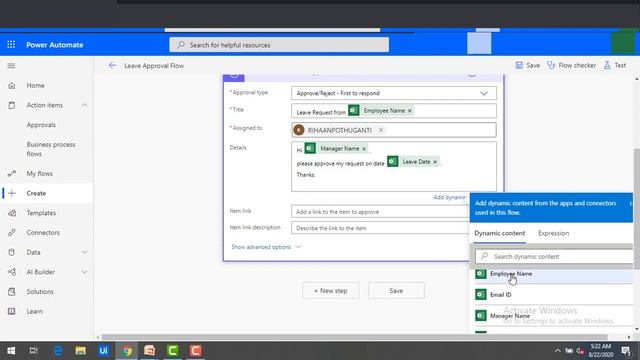This screenshot has width=640, height=360.
Task: Open the app launcher waffle icon
Action: 11,44
